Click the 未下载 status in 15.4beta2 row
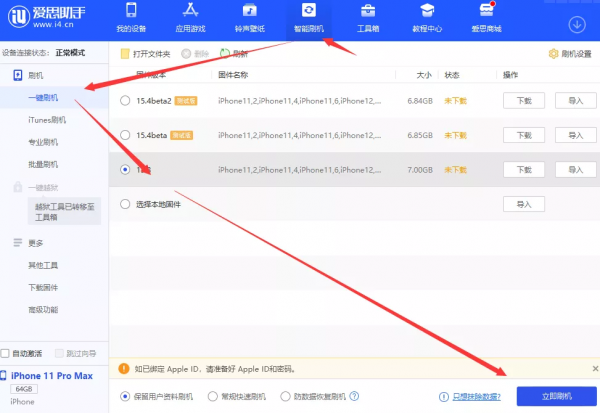 click(x=455, y=101)
